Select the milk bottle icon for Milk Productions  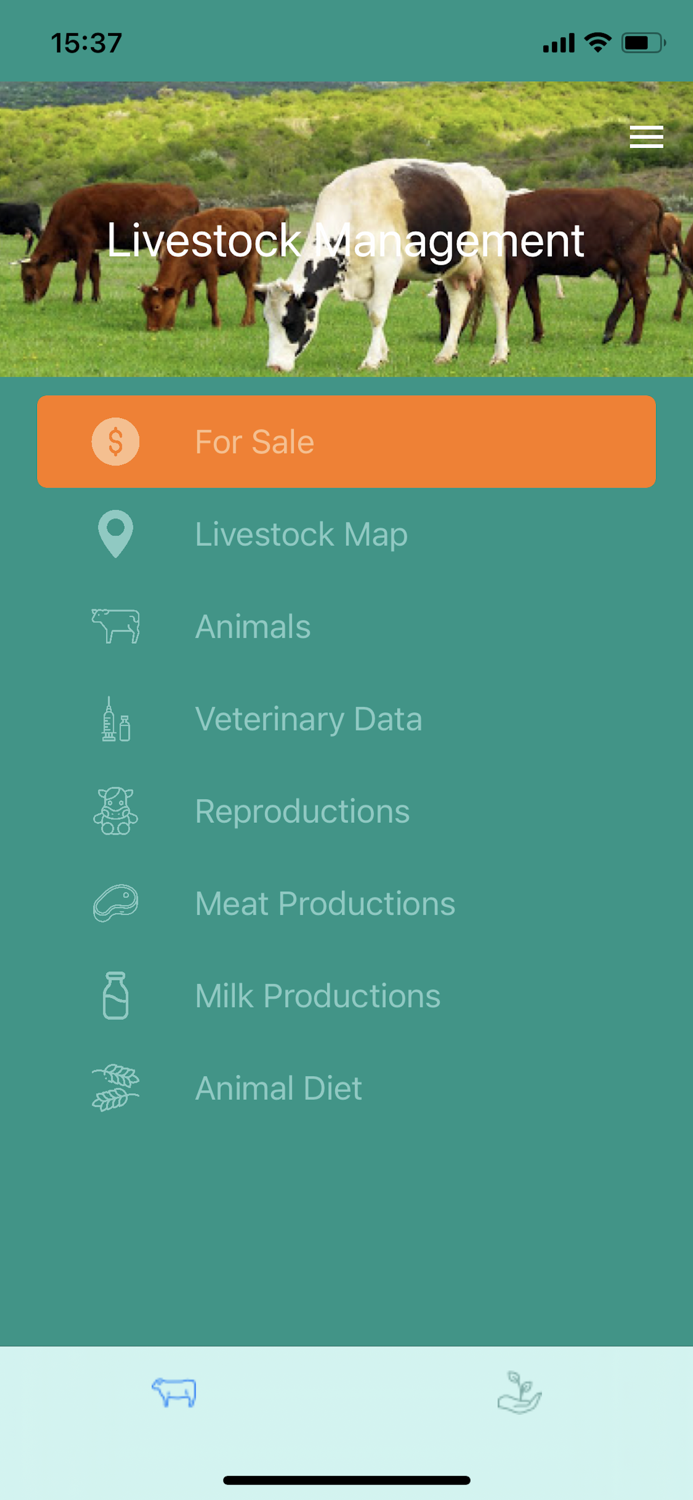[x=115, y=995]
